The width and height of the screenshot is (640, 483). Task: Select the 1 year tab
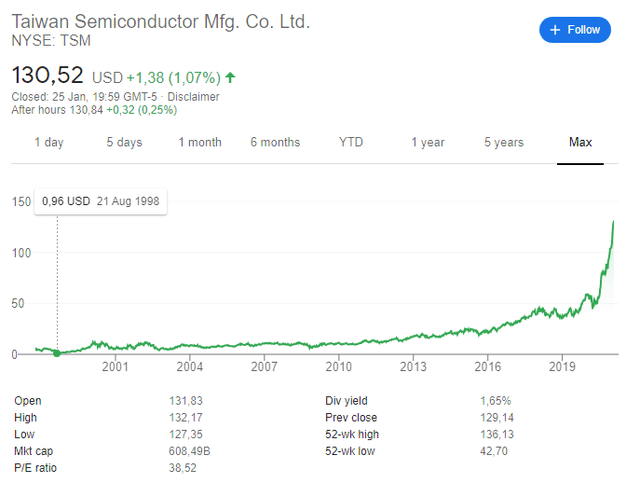coord(427,142)
